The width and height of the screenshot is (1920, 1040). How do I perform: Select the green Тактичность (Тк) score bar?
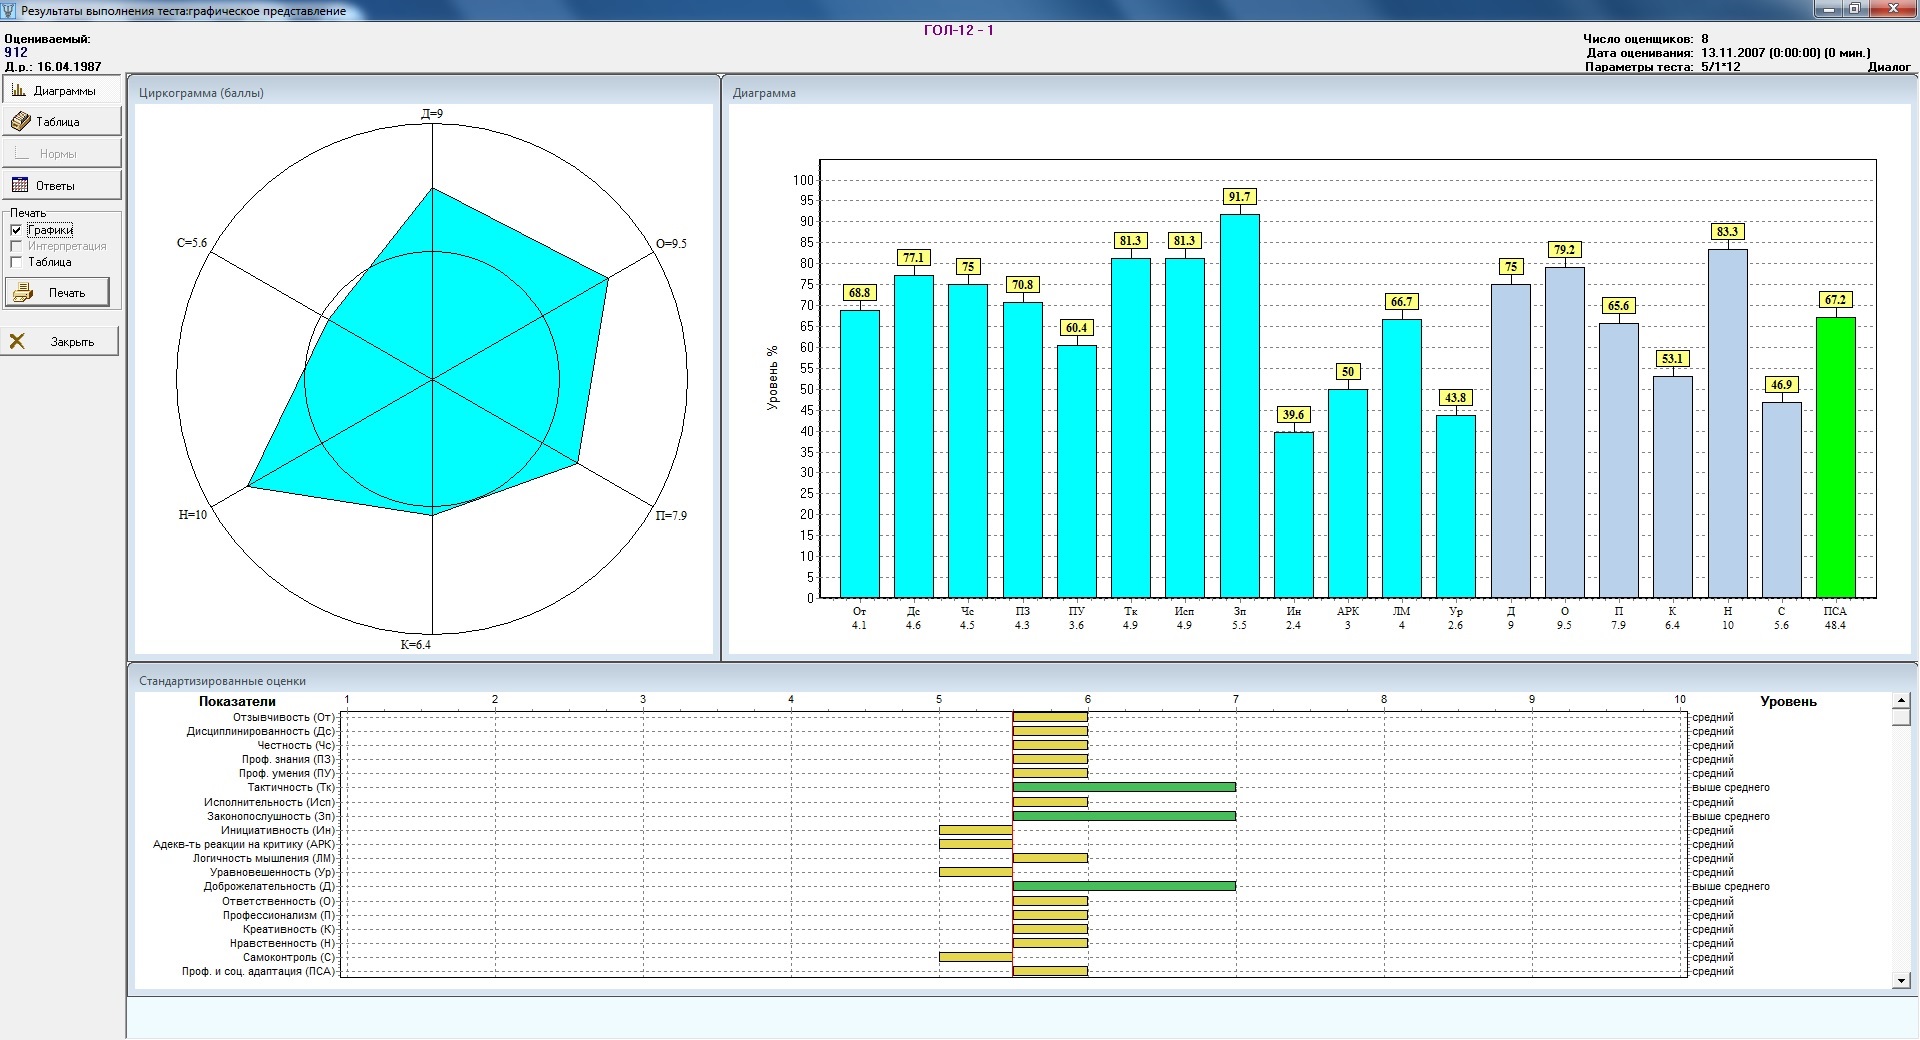tap(1124, 788)
